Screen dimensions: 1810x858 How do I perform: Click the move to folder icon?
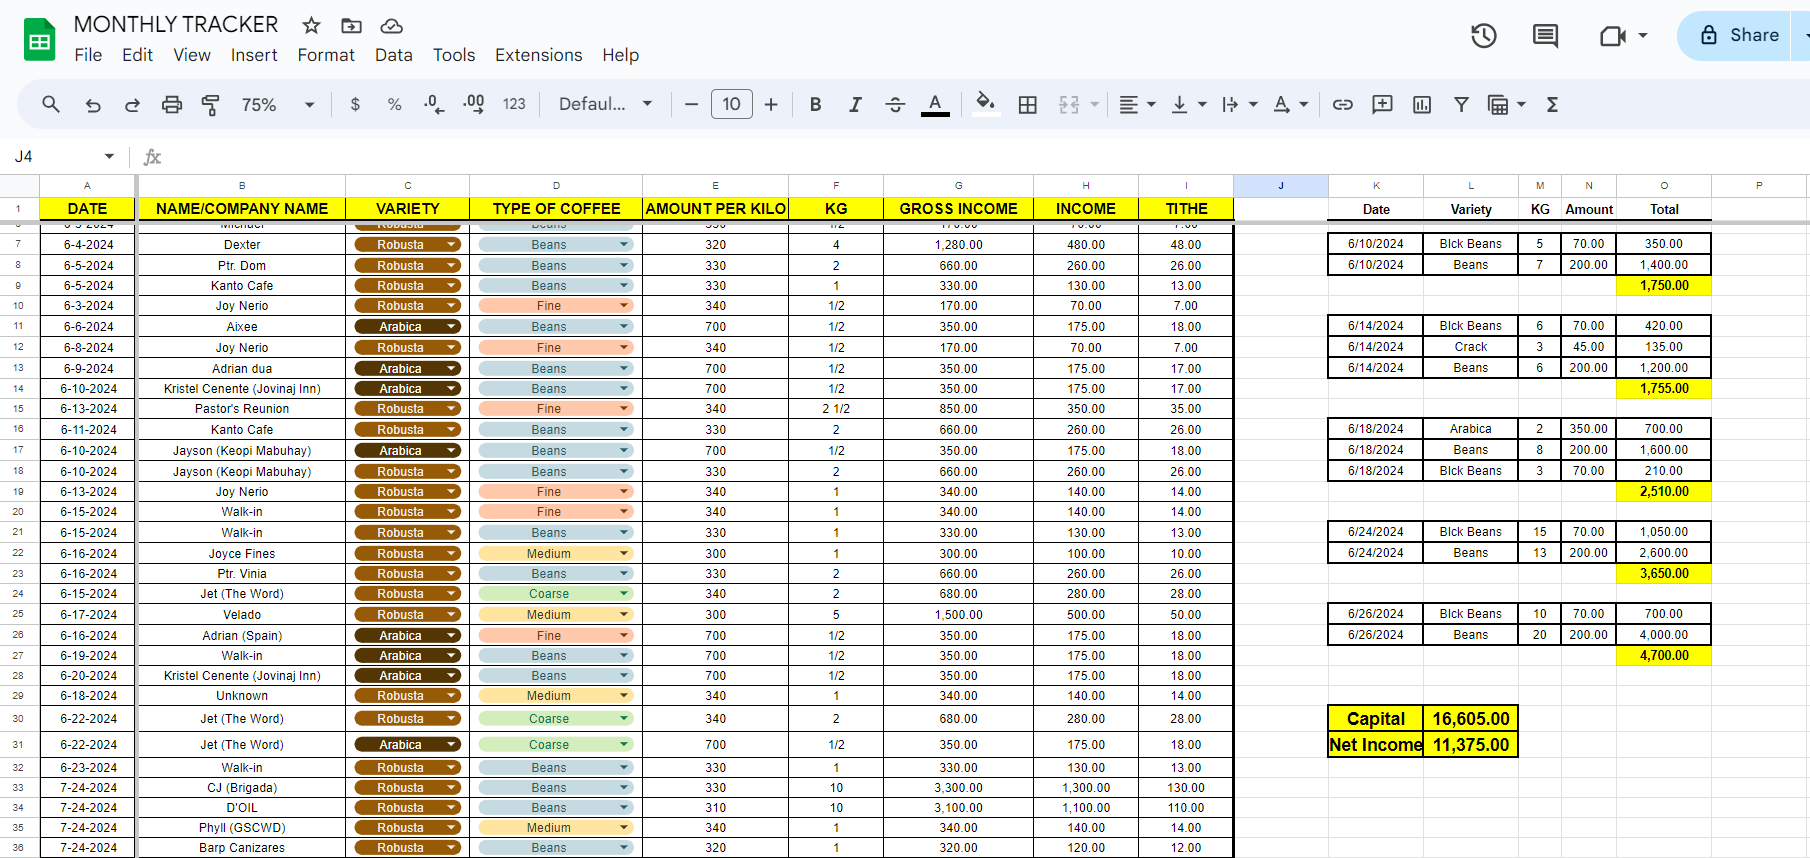pyautogui.click(x=351, y=25)
